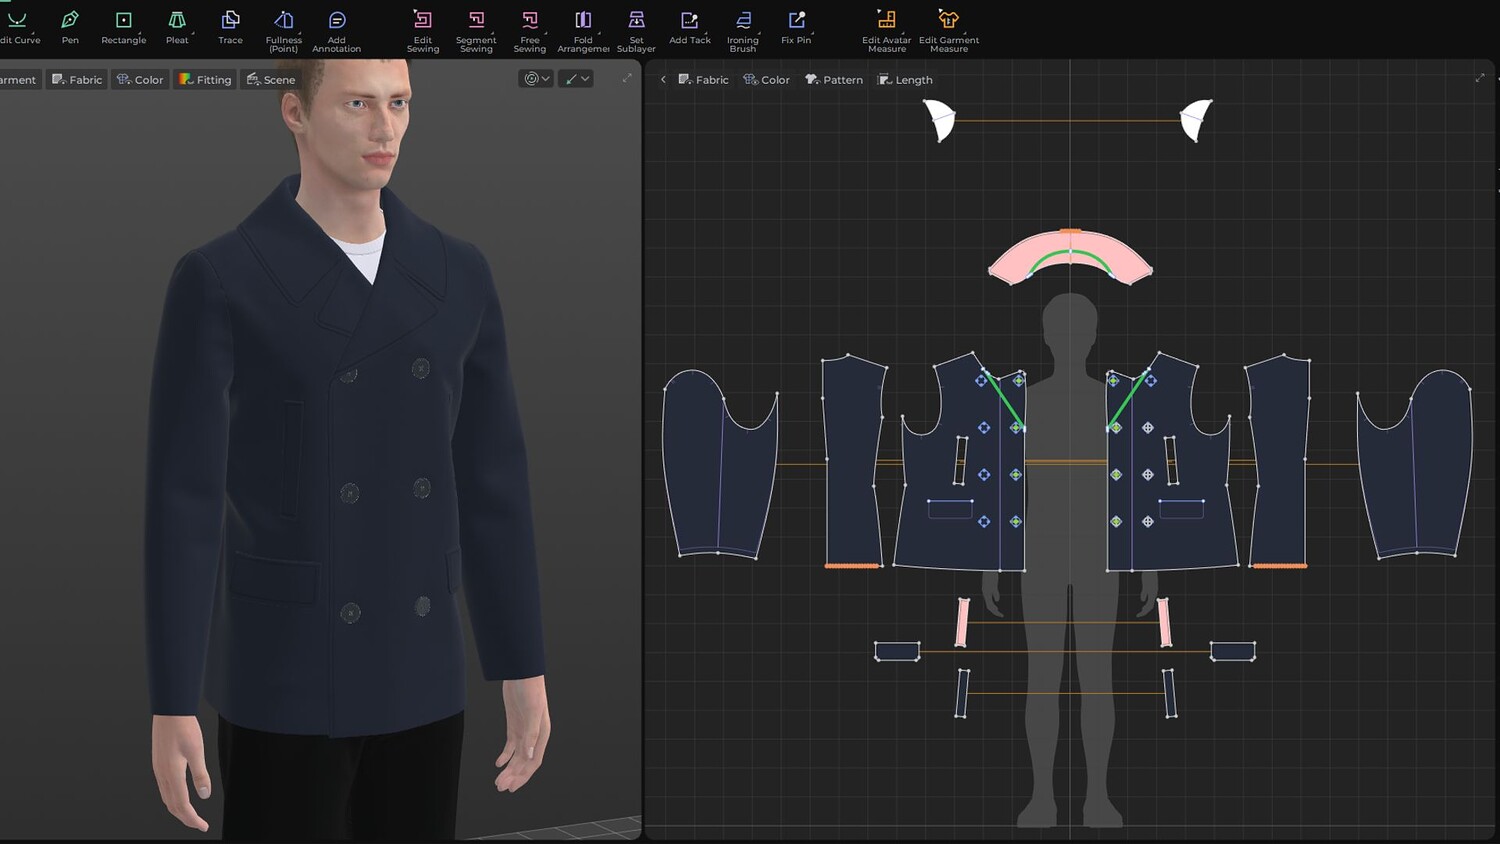This screenshot has width=1500, height=844.
Task: Click the back chevron in the 2D window
Action: tap(663, 80)
